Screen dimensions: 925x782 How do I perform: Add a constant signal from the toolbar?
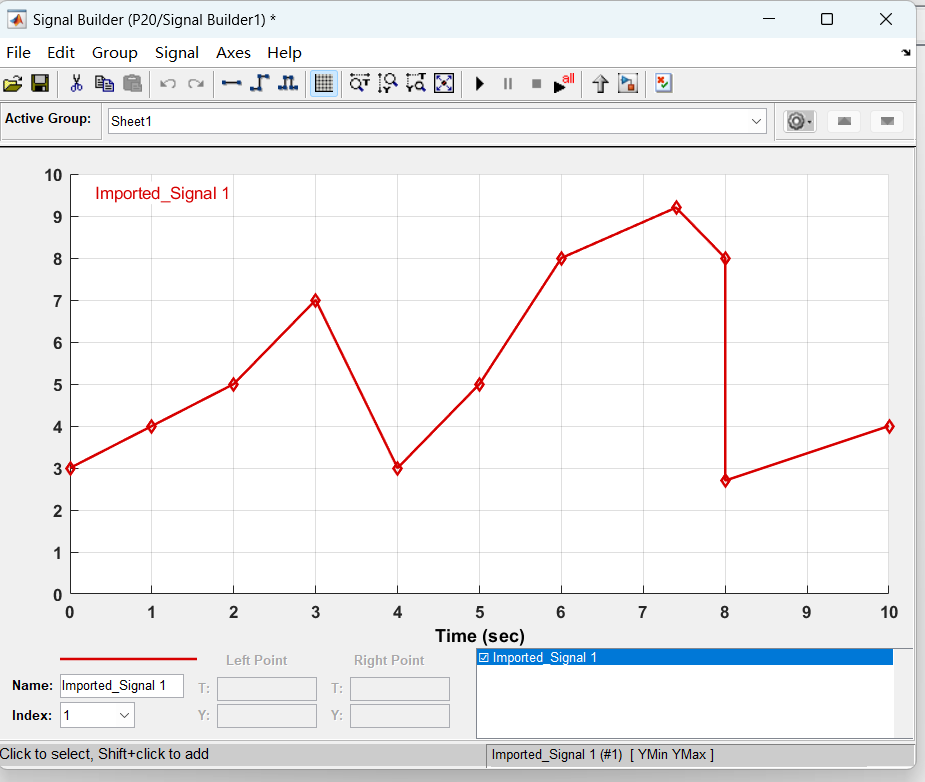(x=231, y=84)
